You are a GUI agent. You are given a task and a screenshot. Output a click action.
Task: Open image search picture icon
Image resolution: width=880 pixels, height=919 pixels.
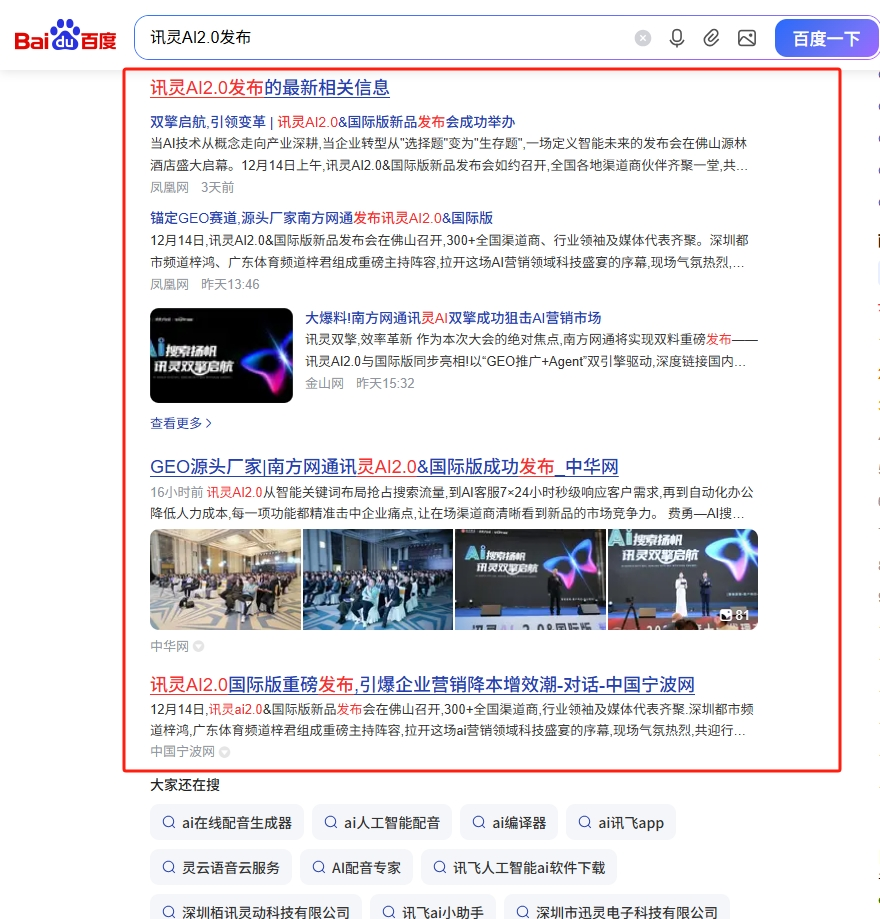click(x=746, y=38)
